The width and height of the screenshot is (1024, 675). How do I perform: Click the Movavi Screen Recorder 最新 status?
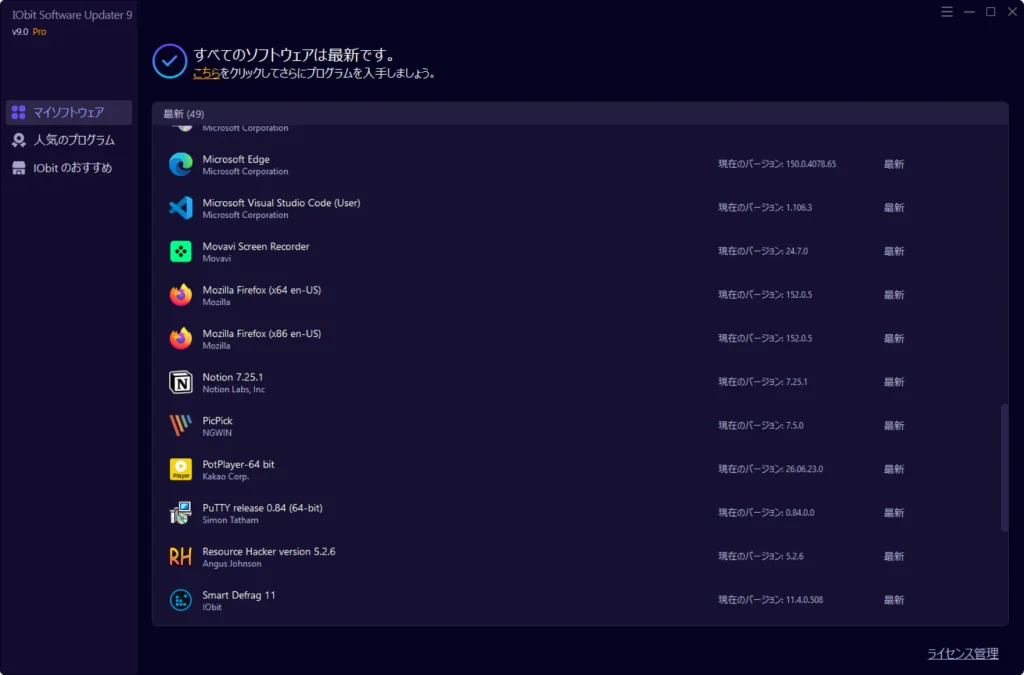pos(894,251)
